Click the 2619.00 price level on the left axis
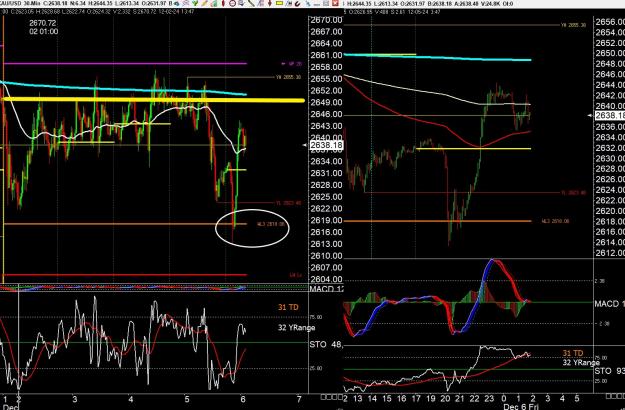The image size is (625, 410). 326,220
